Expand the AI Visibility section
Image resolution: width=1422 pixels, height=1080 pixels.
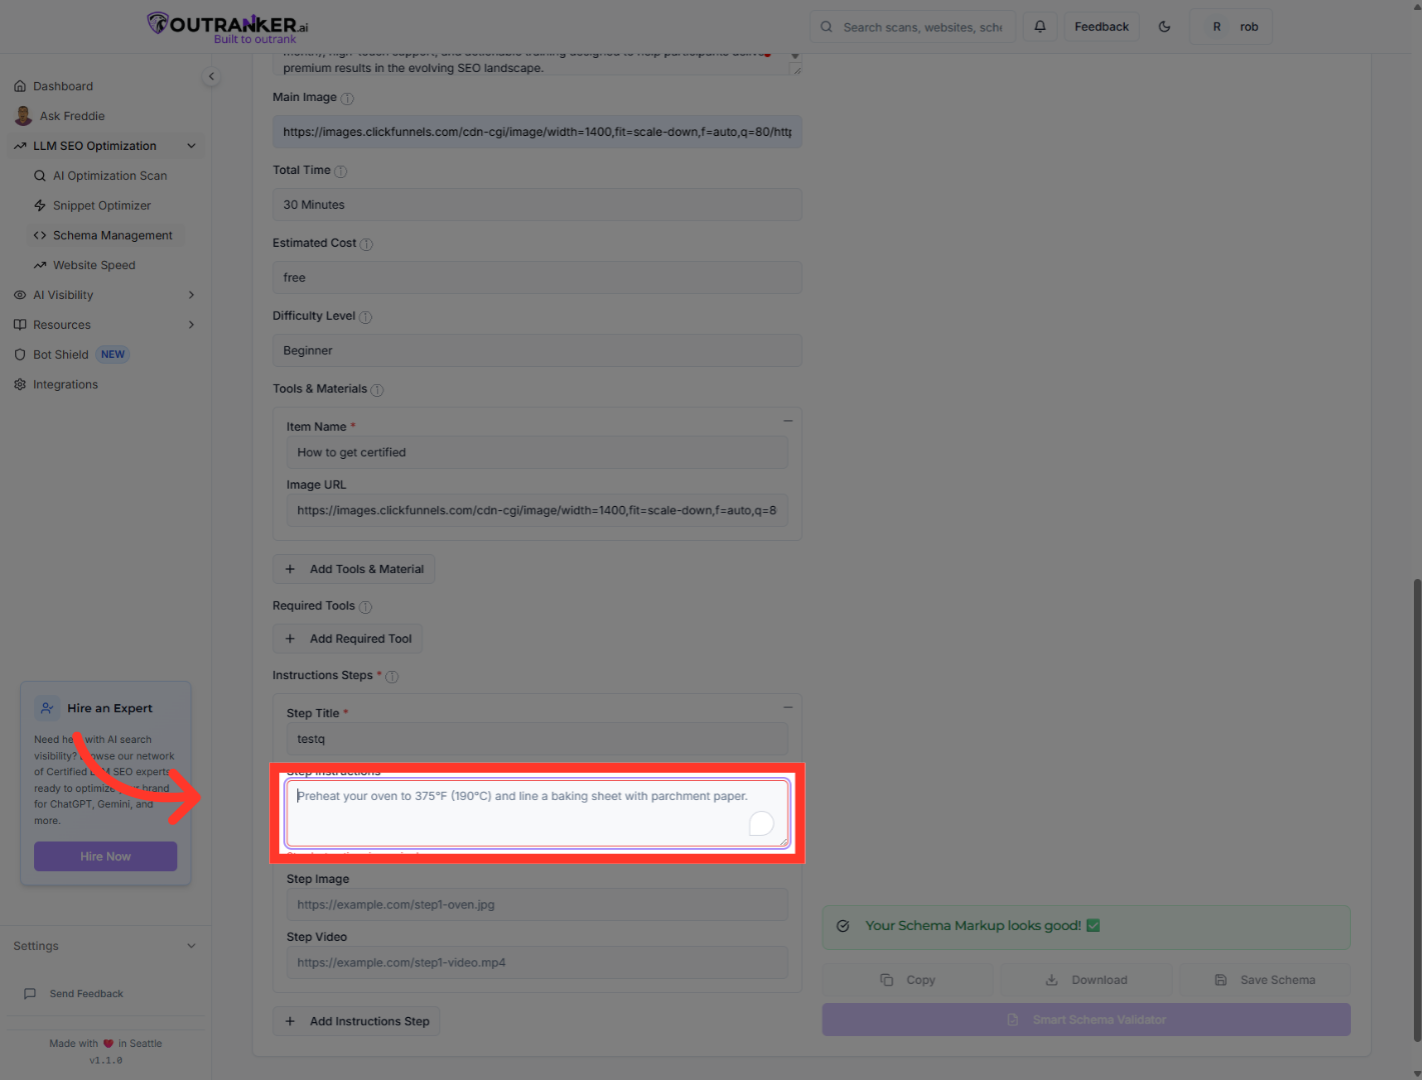tap(106, 295)
